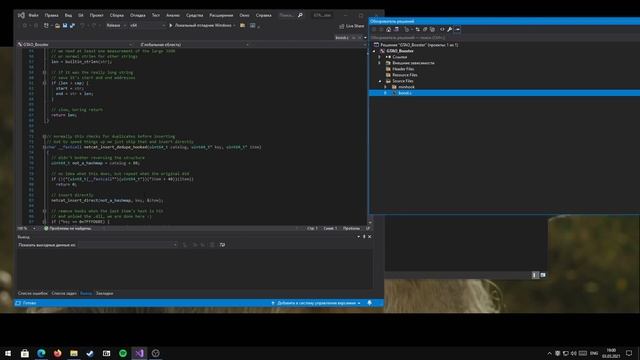
Task: Expand the Ссылки node
Action: click(x=380, y=57)
